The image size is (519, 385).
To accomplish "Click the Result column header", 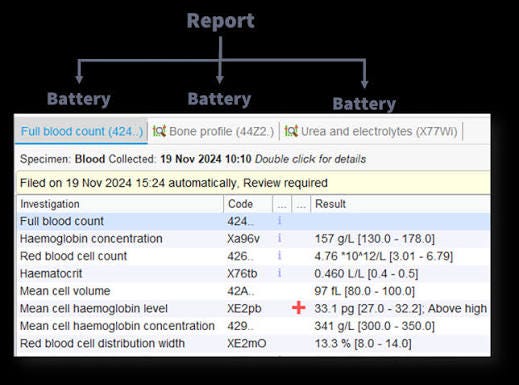I will 400,204.
